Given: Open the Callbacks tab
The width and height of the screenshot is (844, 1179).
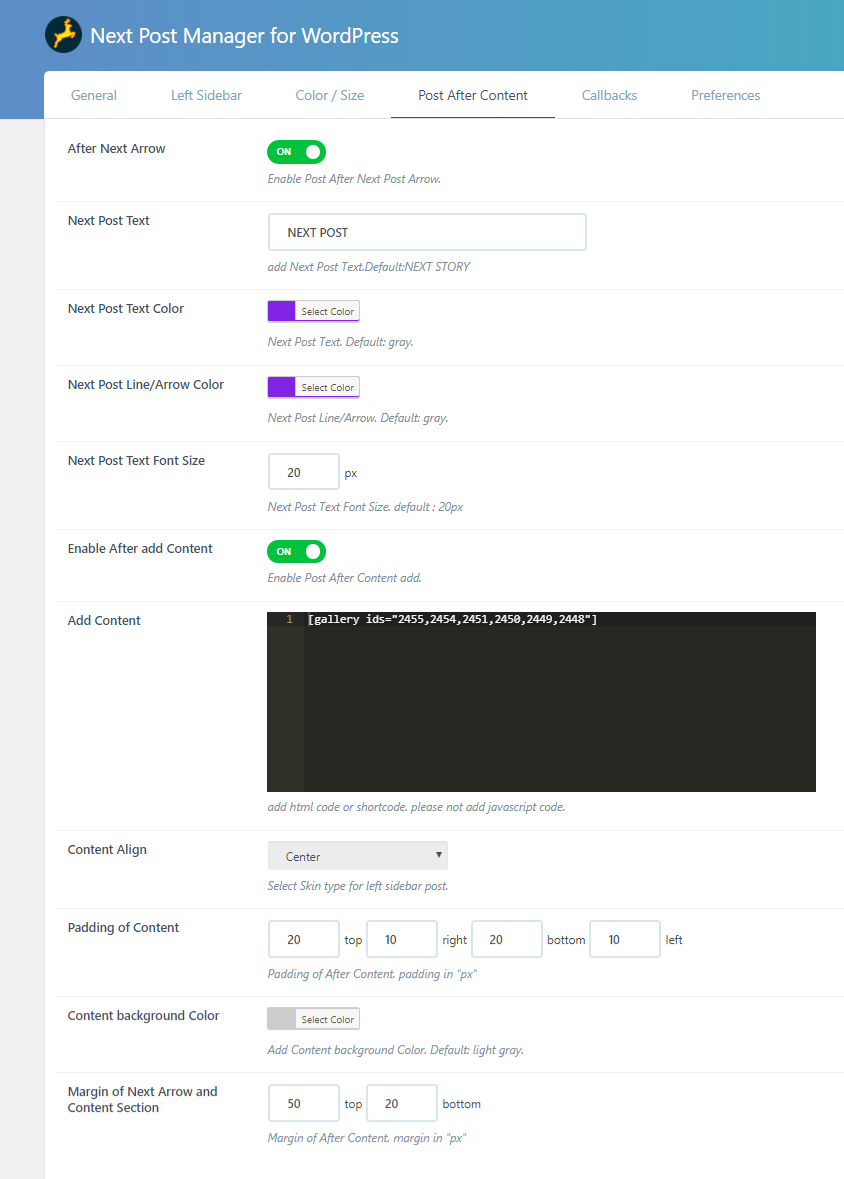Looking at the screenshot, I should 609,96.
